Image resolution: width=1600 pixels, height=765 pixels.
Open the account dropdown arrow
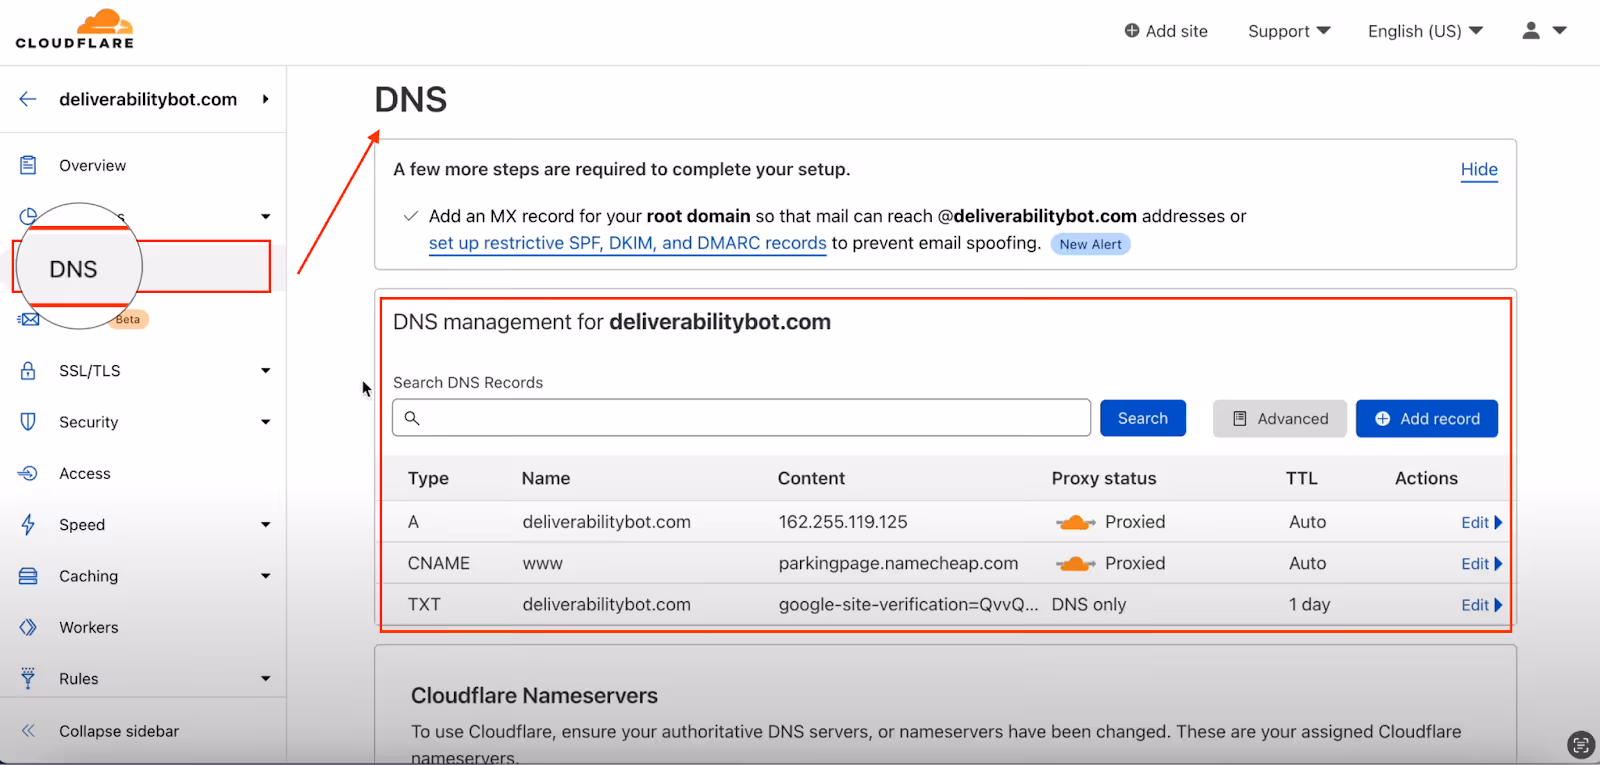tap(1559, 31)
